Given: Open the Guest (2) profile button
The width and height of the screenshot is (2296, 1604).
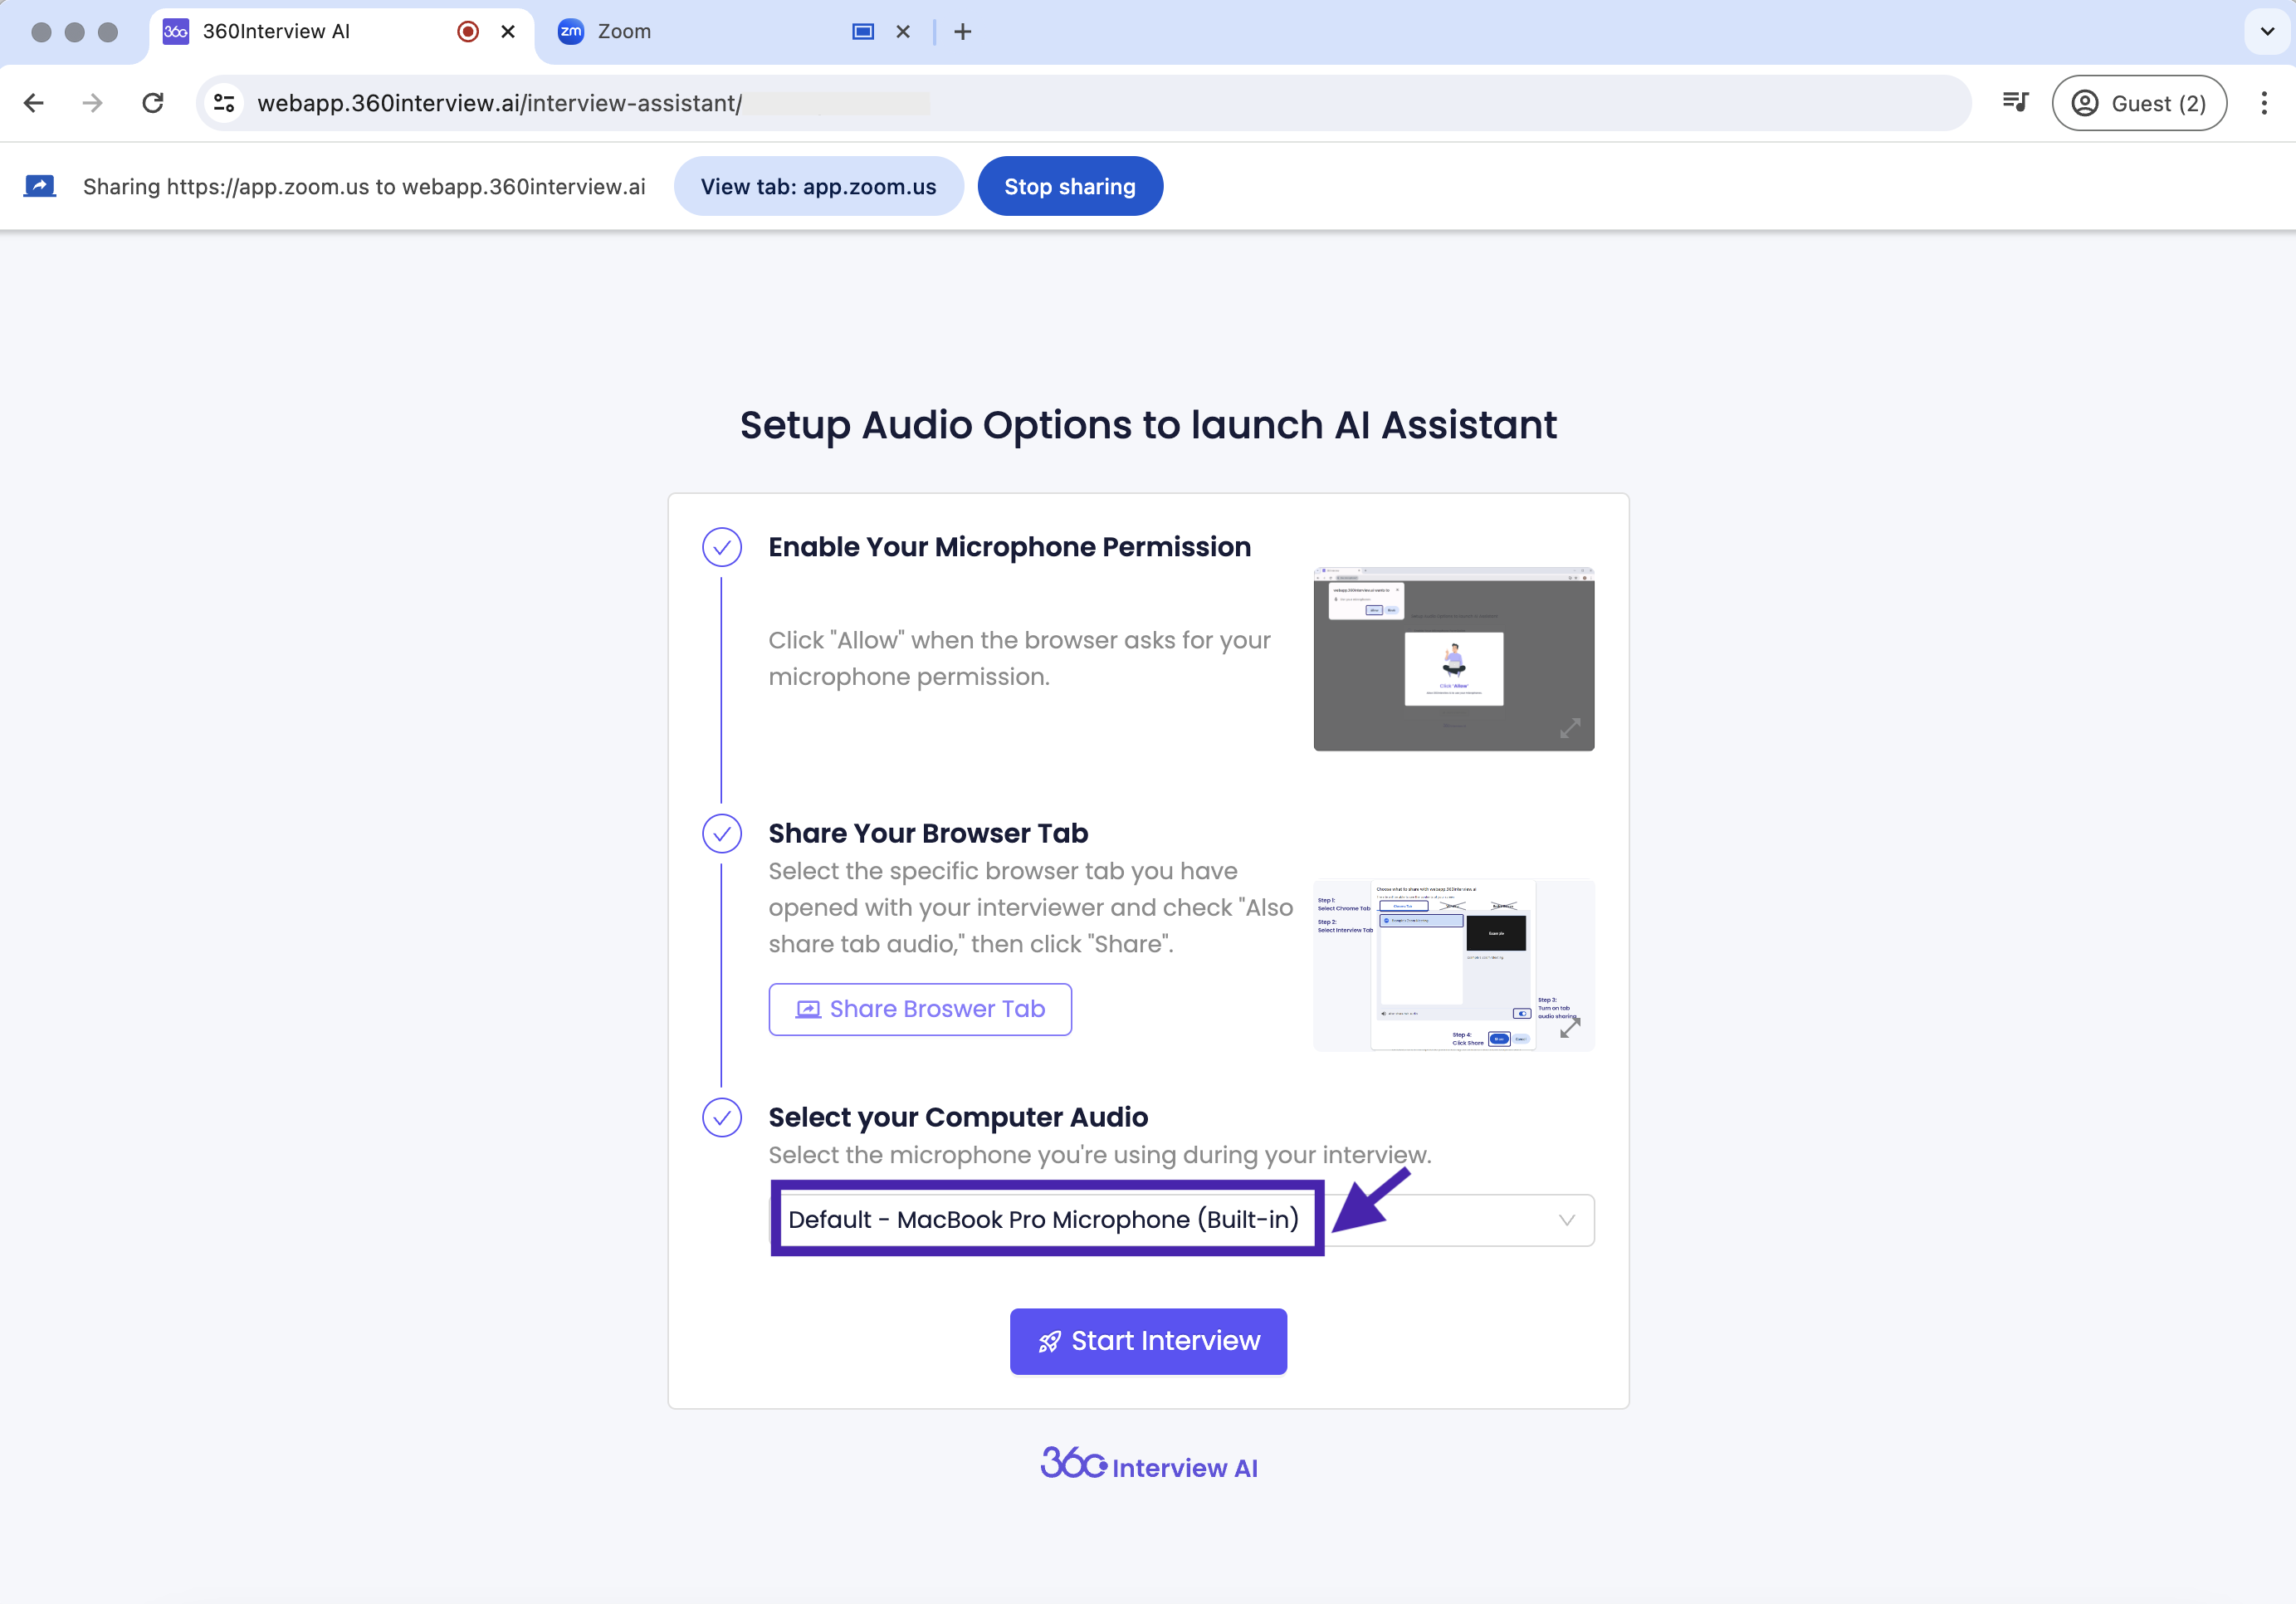Looking at the screenshot, I should coord(2139,103).
